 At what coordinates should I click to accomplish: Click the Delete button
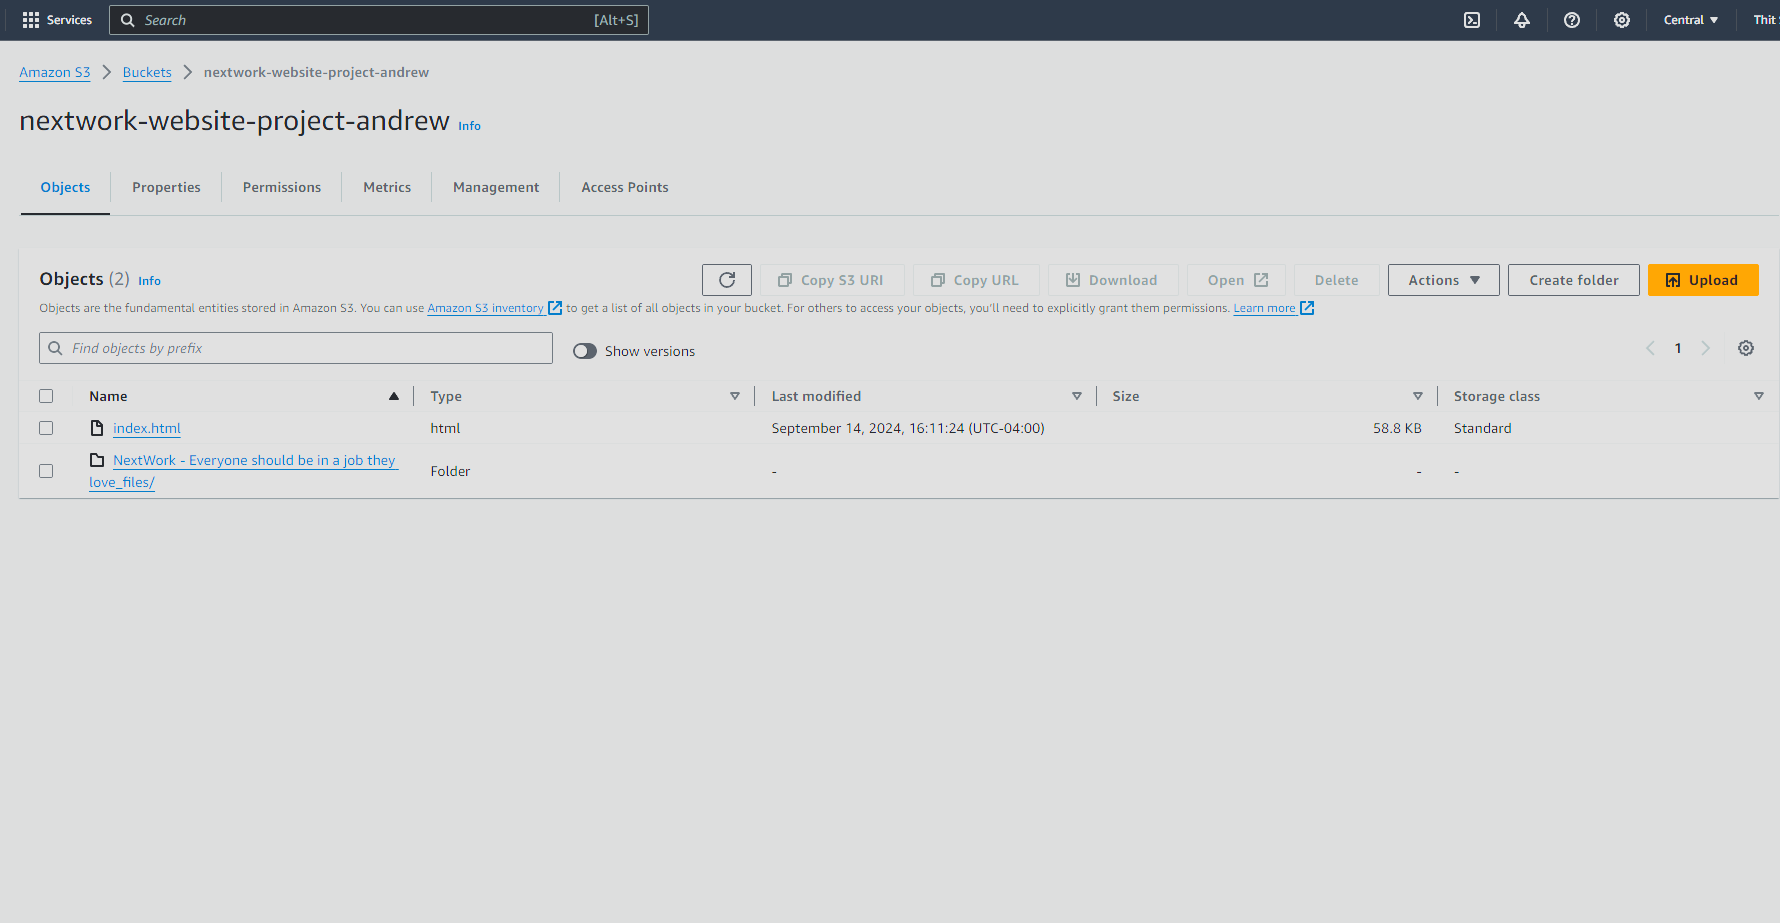point(1337,280)
